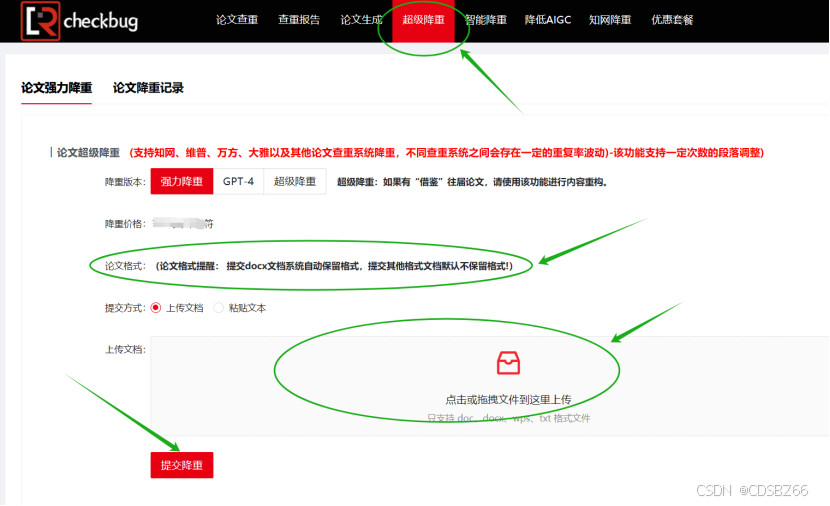Select the 超级降重 navigation tab
Viewport: 830px width, 506px height.
[x=423, y=21]
